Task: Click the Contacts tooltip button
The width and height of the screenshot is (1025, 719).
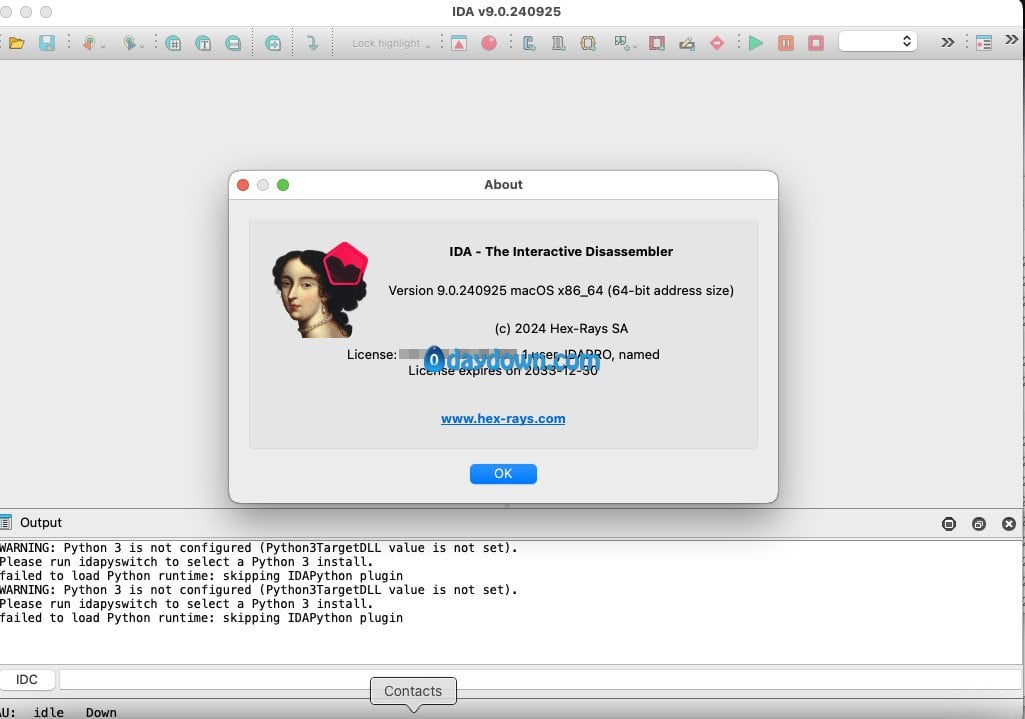Action: 413,691
